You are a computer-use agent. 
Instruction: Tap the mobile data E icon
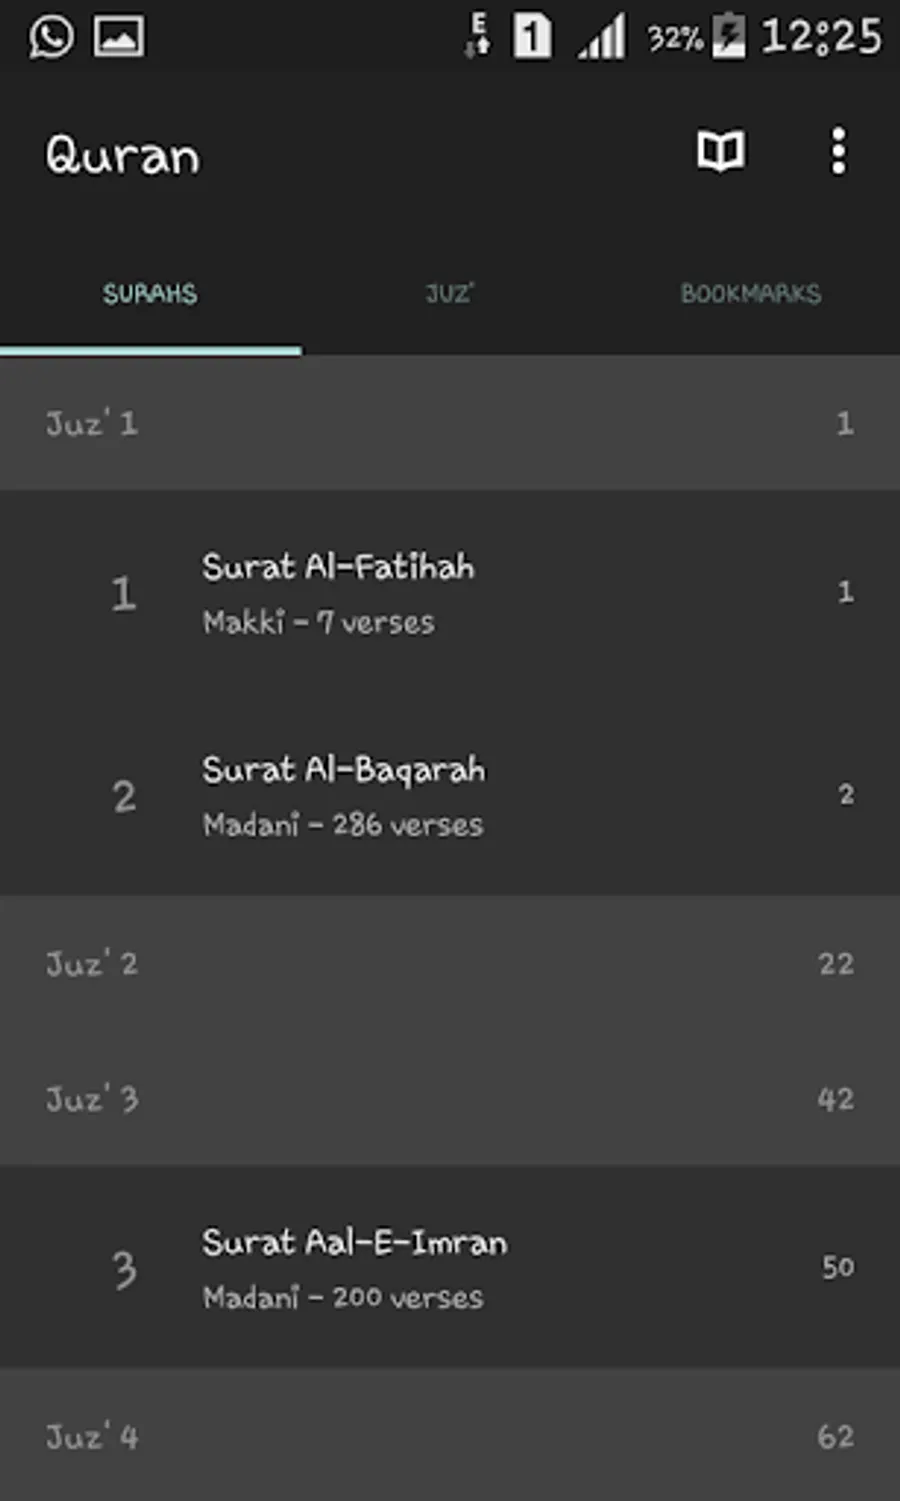(478, 37)
